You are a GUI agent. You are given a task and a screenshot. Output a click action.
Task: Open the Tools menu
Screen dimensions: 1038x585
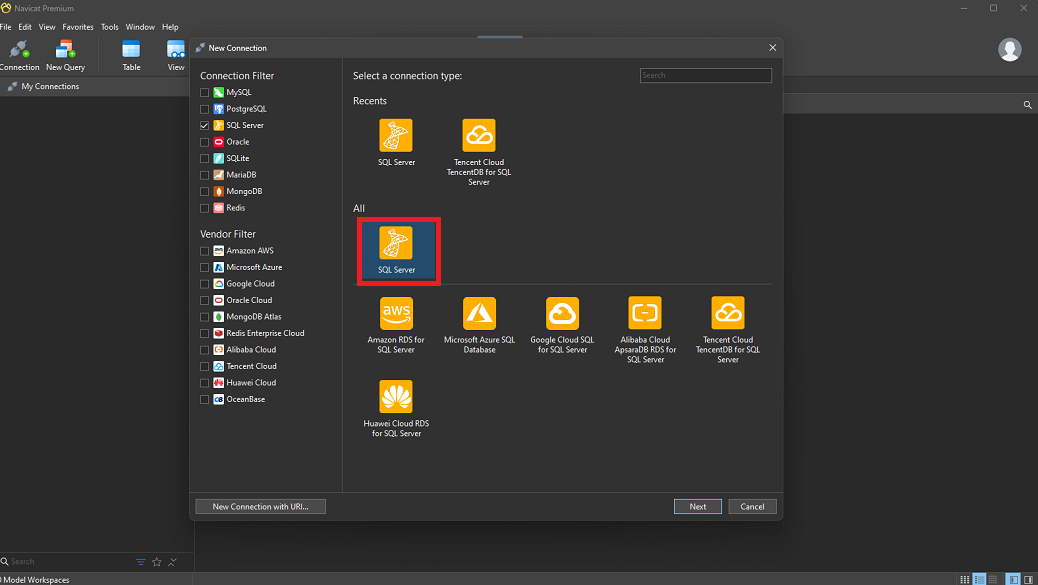coord(110,27)
